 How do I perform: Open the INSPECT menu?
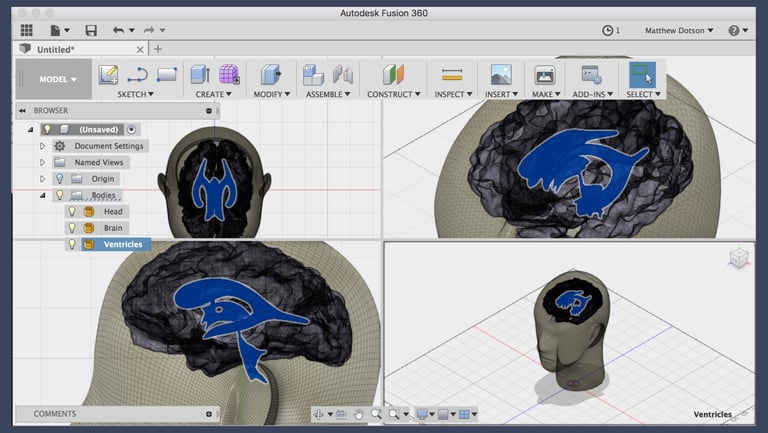coord(454,94)
